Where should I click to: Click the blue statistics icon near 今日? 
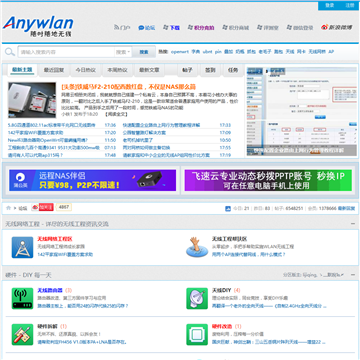[x=228, y=208]
